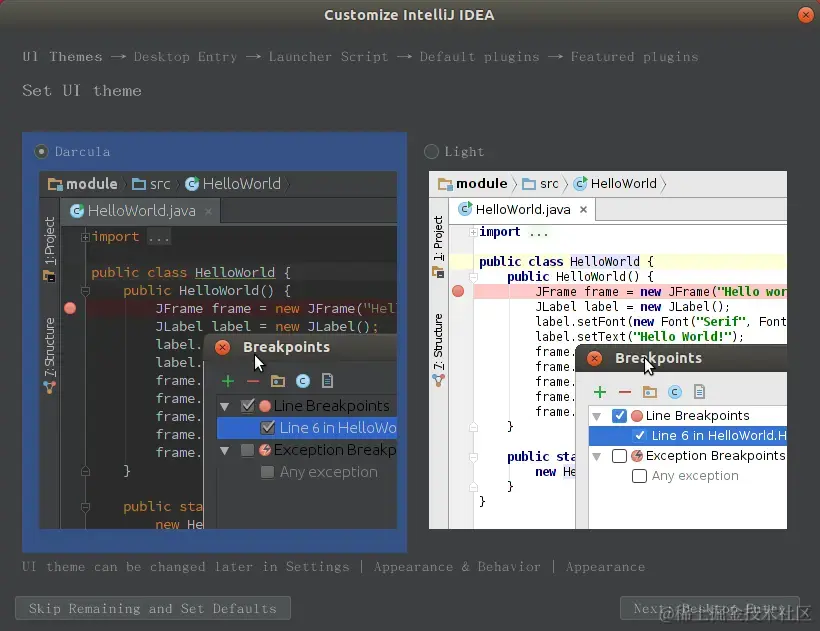Close Breakpoints popup in Darcula preview
The height and width of the screenshot is (631, 820).
[222, 348]
